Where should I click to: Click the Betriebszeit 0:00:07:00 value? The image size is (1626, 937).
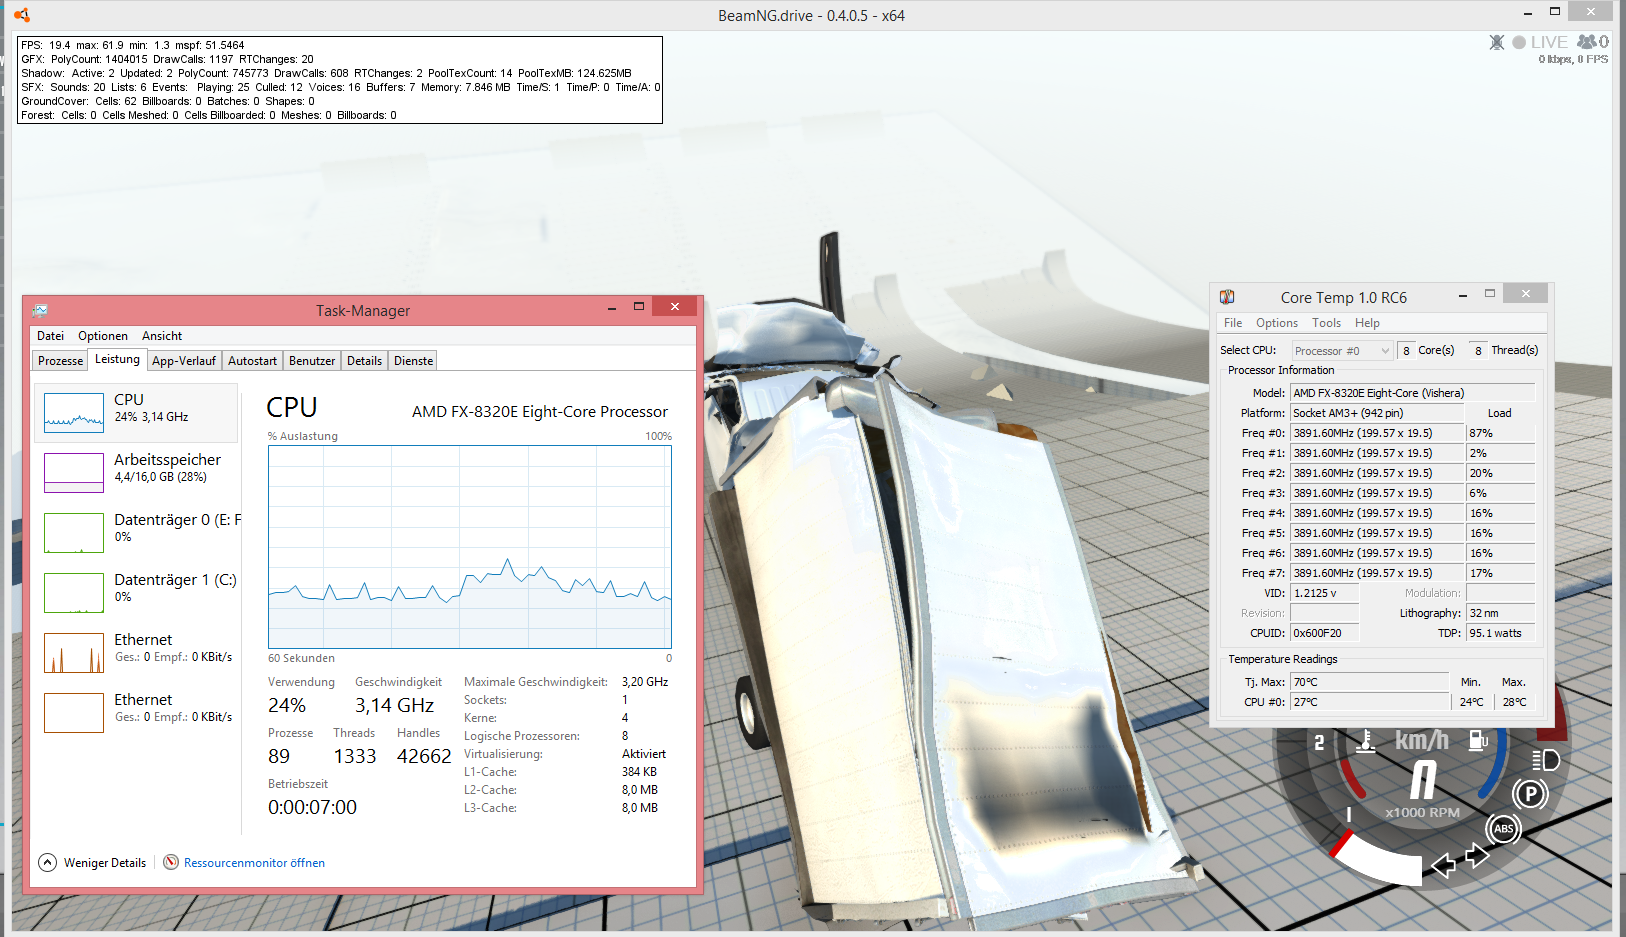[312, 807]
